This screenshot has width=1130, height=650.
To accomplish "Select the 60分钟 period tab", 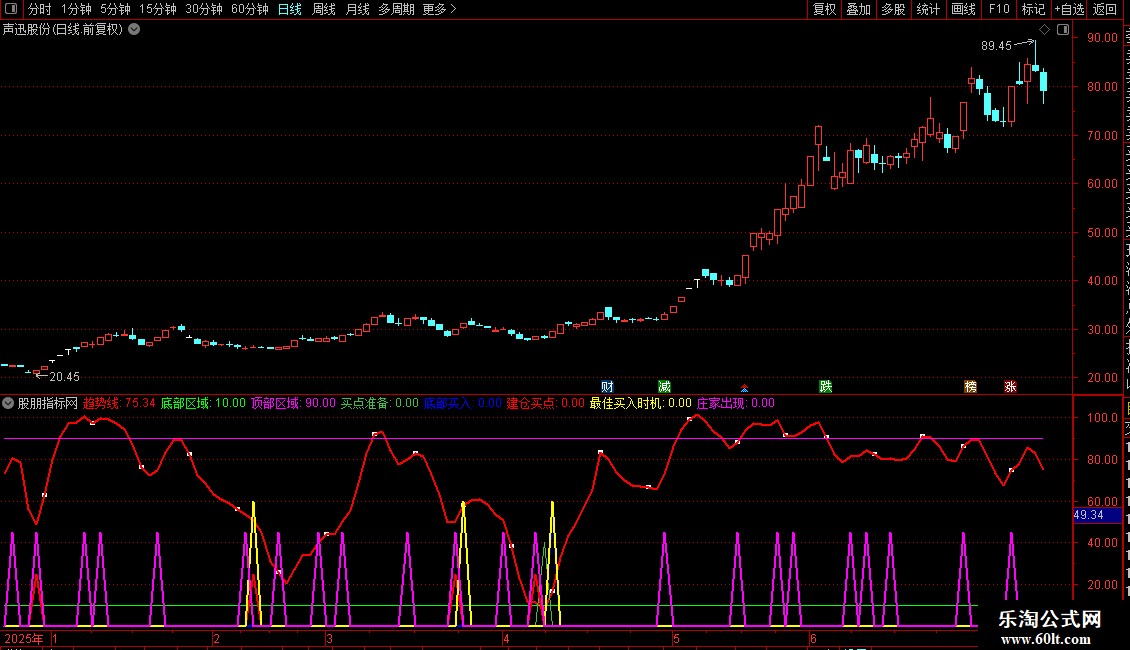I will (x=250, y=9).
